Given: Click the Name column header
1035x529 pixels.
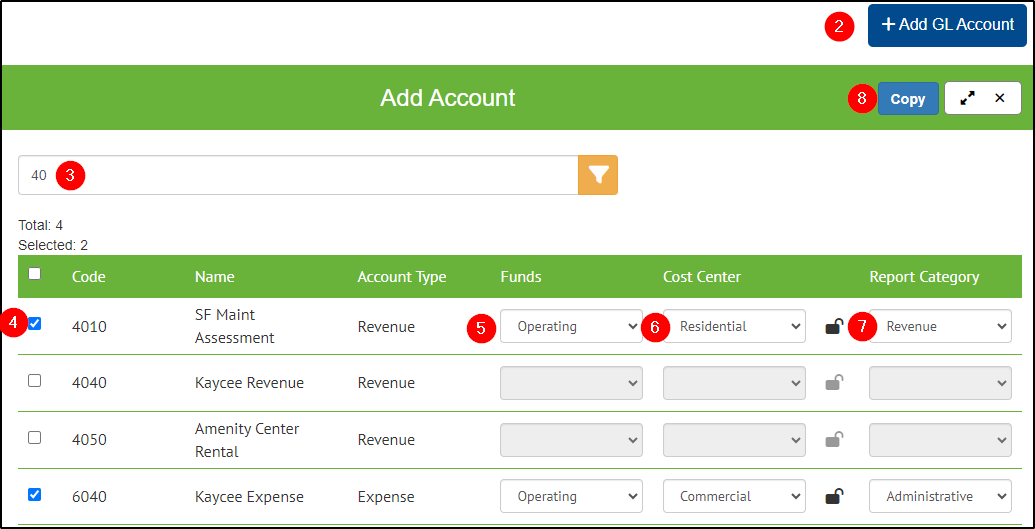Looking at the screenshot, I should coord(215,277).
